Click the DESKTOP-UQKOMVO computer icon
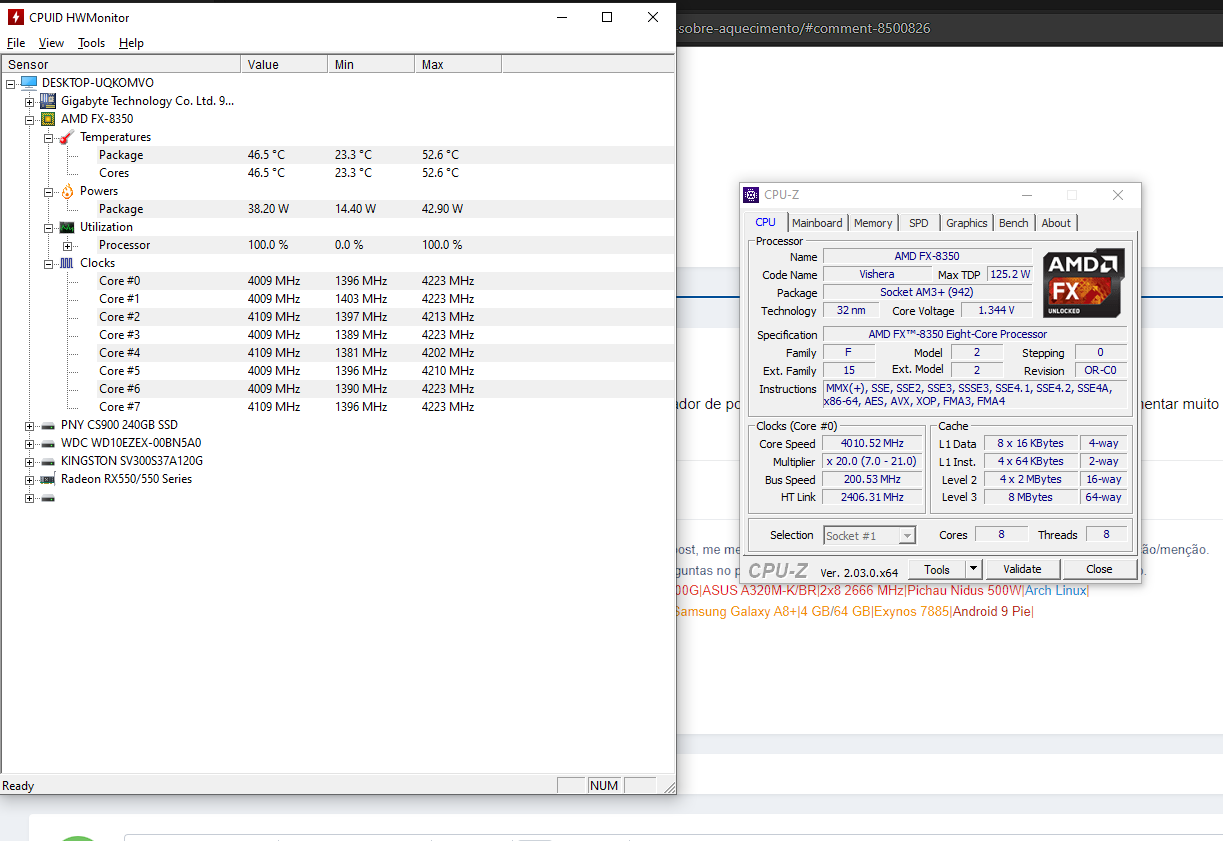 tap(29, 82)
